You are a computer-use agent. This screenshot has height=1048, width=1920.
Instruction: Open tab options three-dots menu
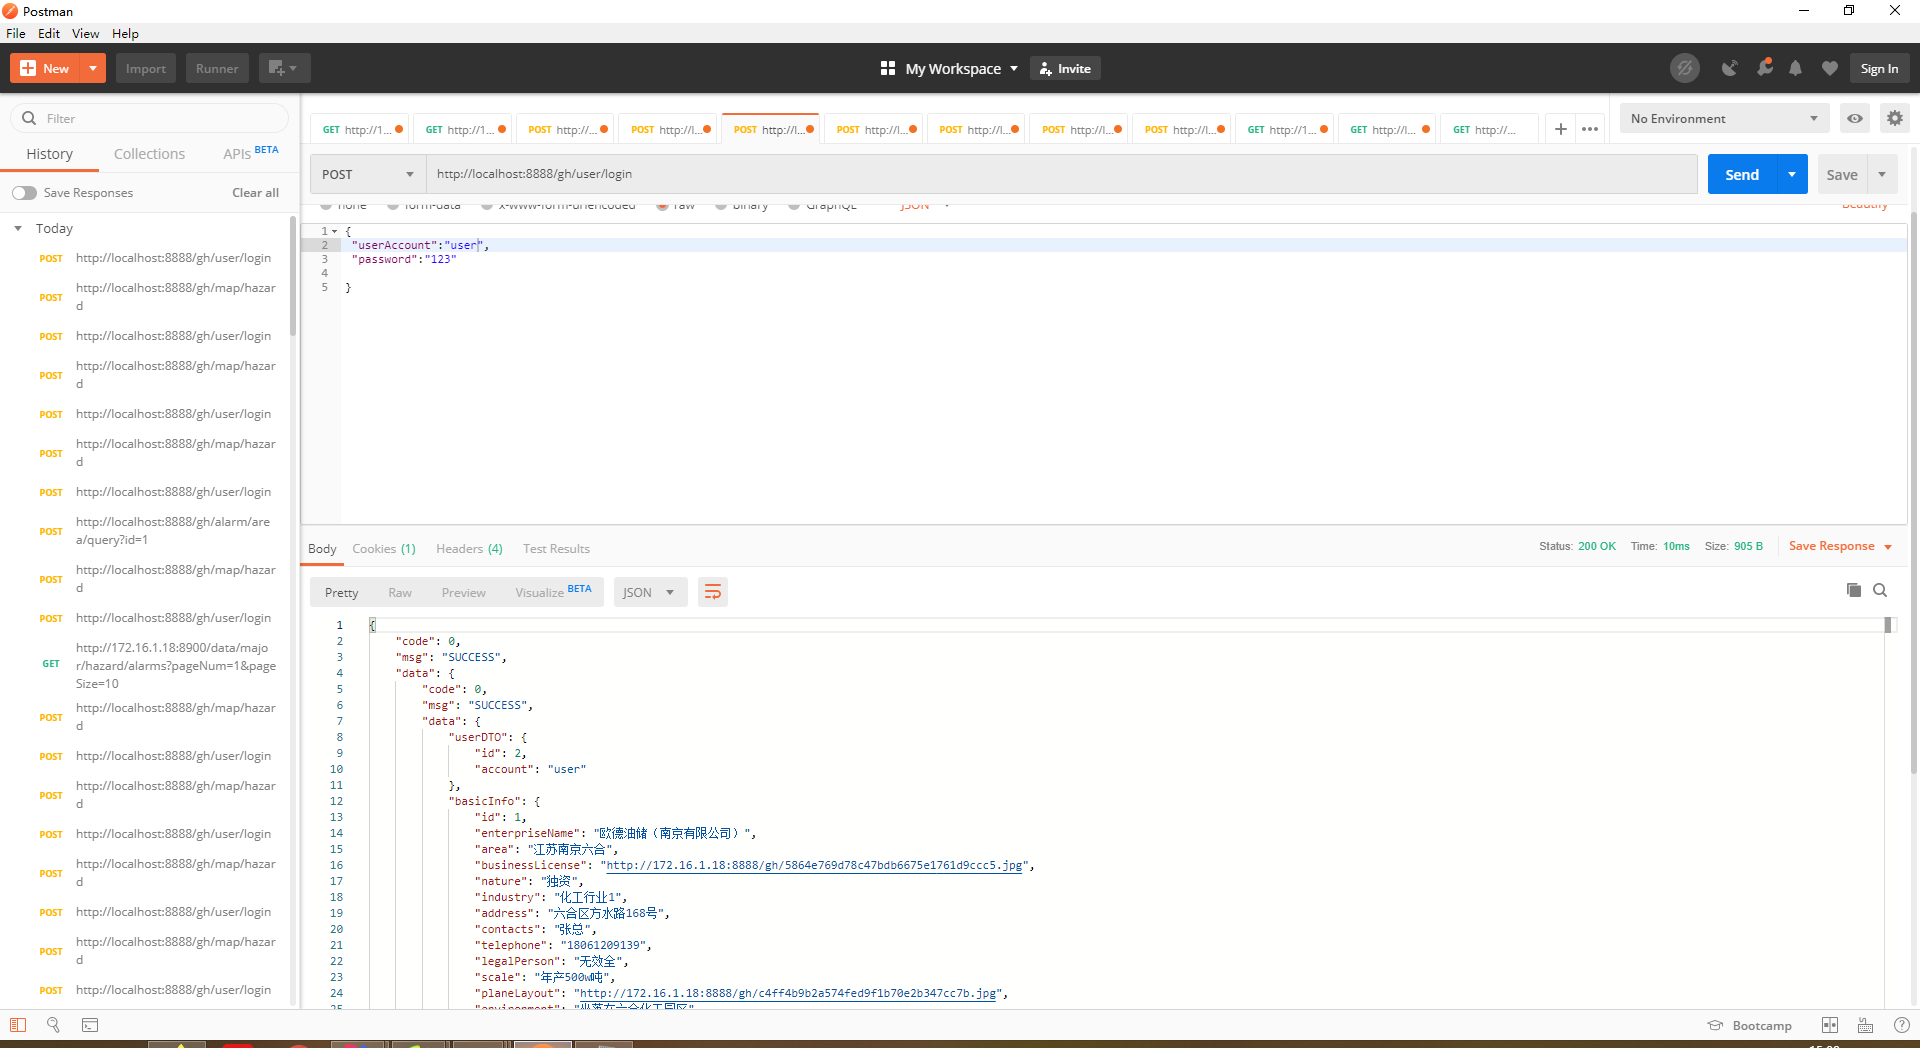[x=1590, y=129]
